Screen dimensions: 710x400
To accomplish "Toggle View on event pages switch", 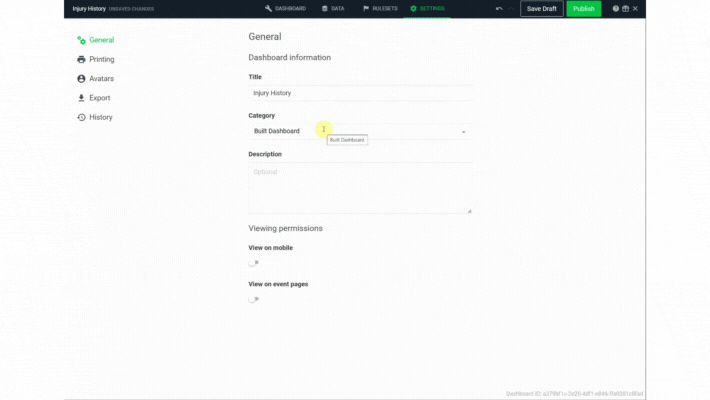I will (254, 299).
